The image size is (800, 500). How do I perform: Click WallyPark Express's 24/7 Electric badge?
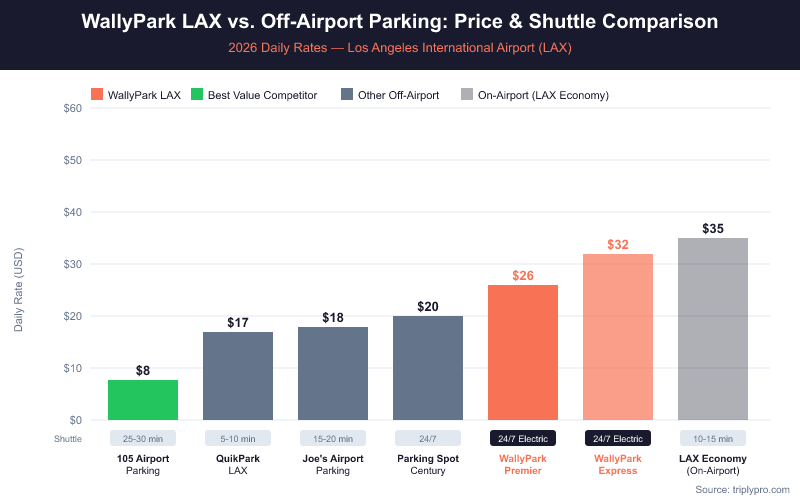pos(618,438)
